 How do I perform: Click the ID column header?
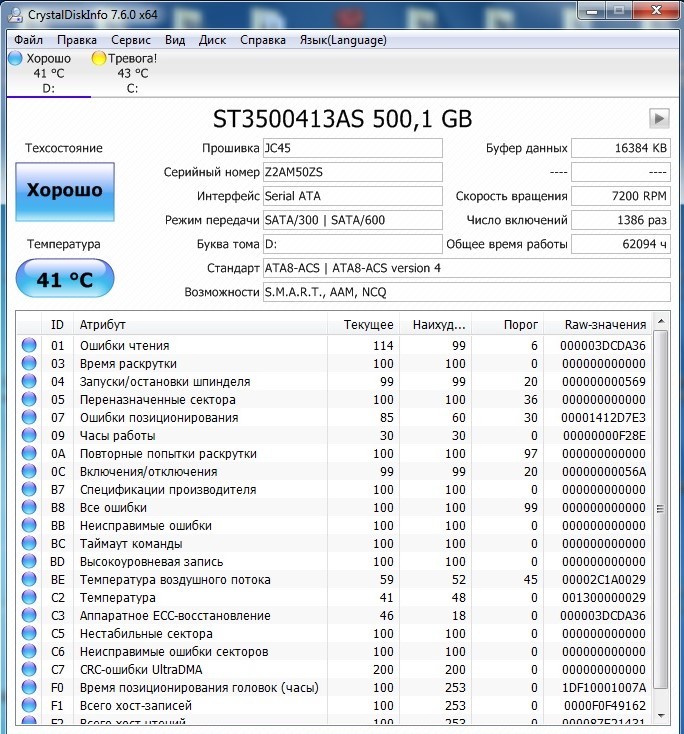pos(57,324)
